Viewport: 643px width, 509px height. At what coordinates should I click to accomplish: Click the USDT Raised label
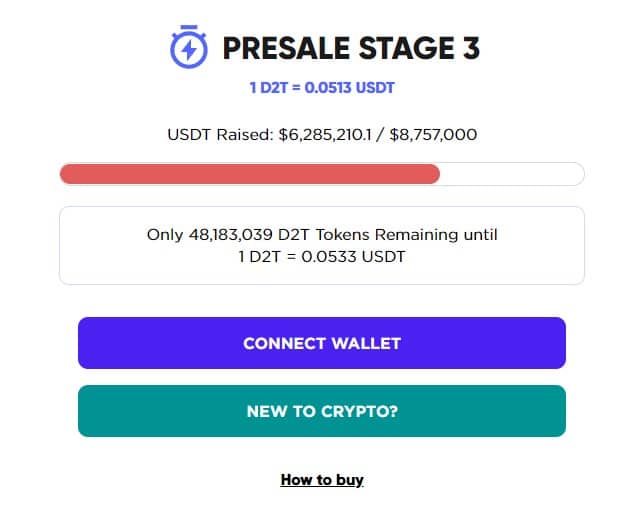(x=220, y=135)
